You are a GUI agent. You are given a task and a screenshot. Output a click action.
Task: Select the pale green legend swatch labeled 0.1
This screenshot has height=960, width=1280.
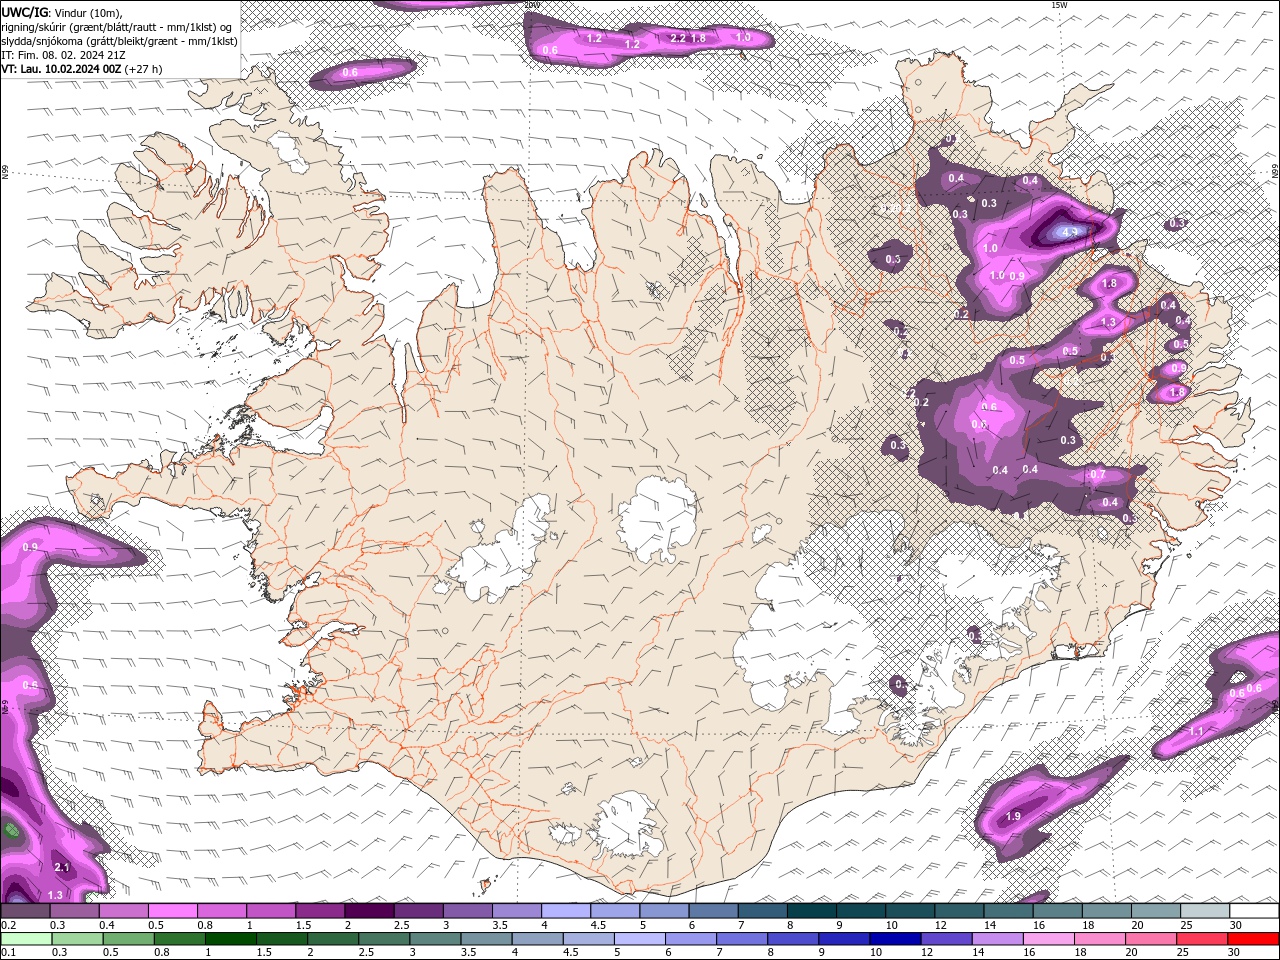(x=26, y=939)
